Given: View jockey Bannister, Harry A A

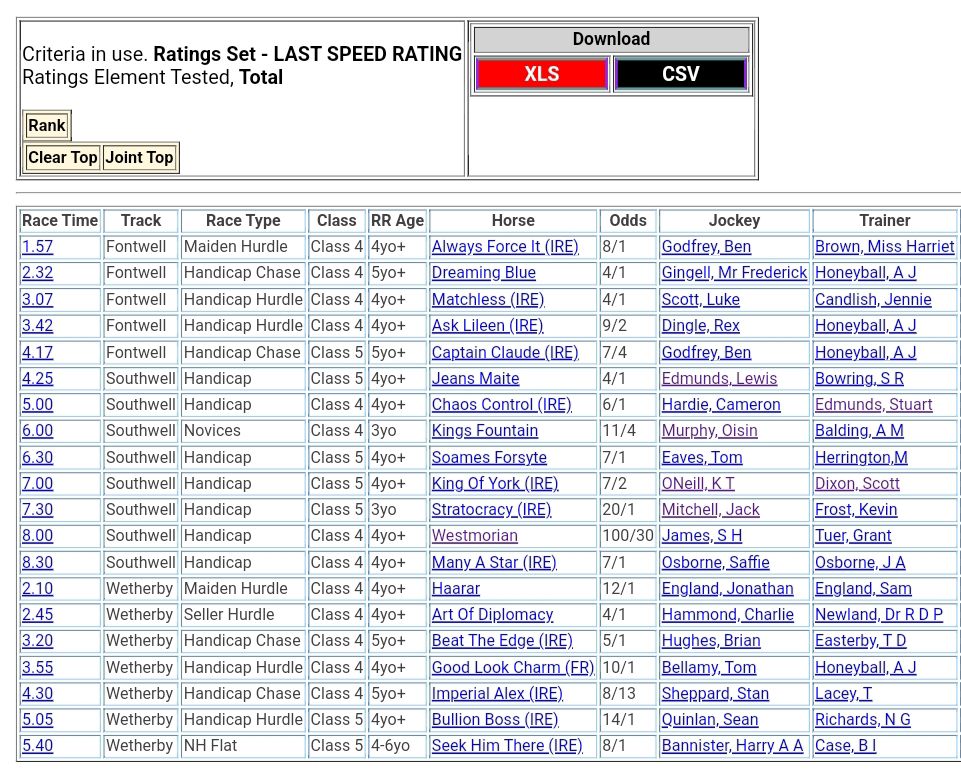Looking at the screenshot, I should [732, 746].
